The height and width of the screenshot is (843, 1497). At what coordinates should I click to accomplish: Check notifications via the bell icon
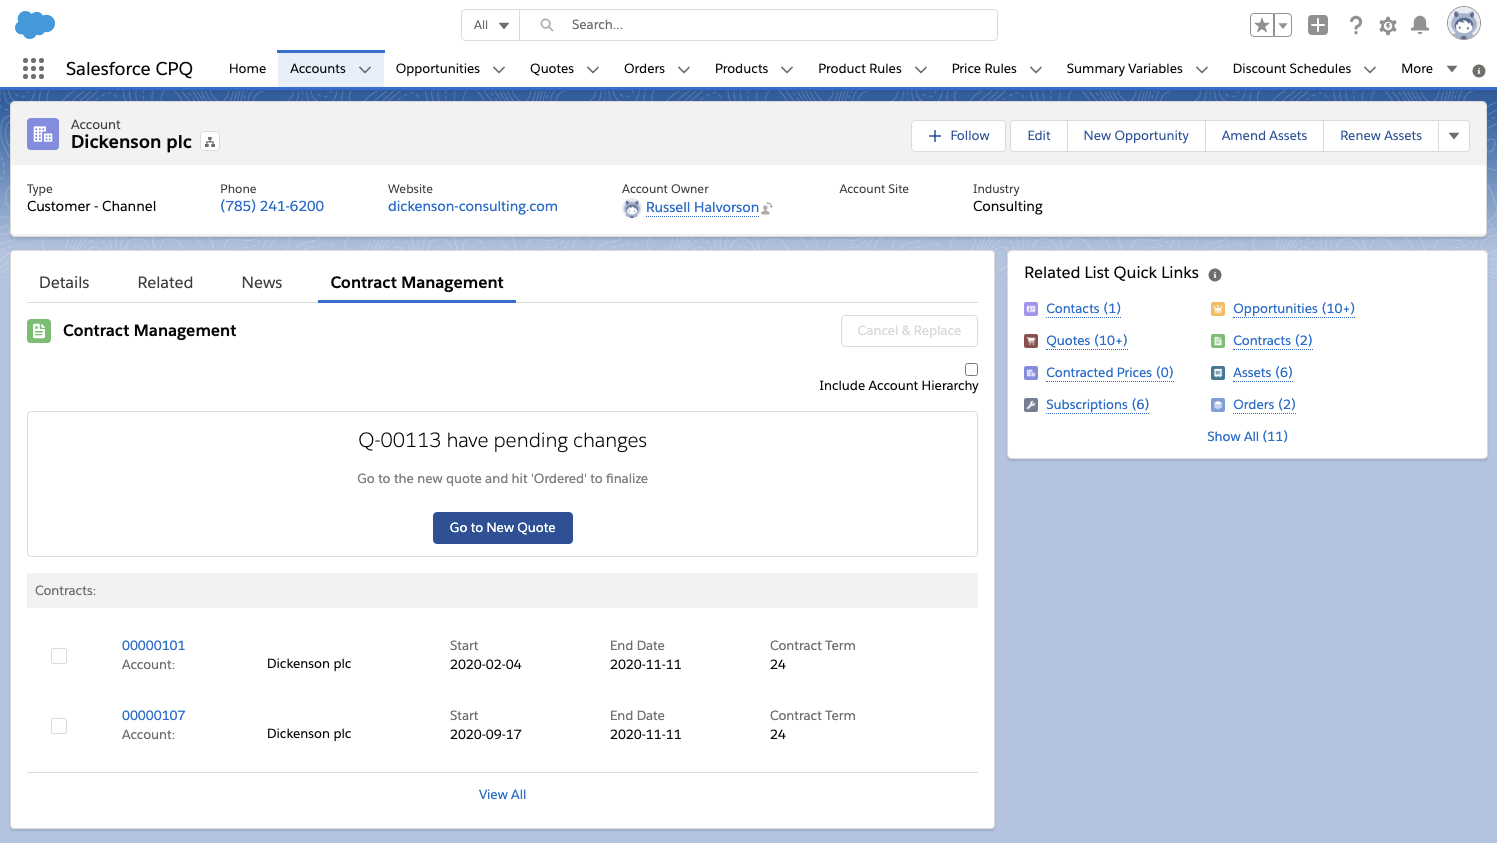(x=1420, y=25)
